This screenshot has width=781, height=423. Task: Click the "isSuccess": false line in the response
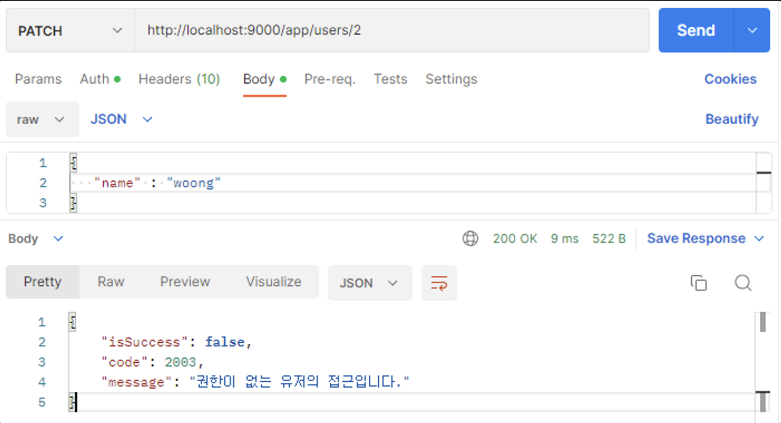pyautogui.click(x=177, y=342)
